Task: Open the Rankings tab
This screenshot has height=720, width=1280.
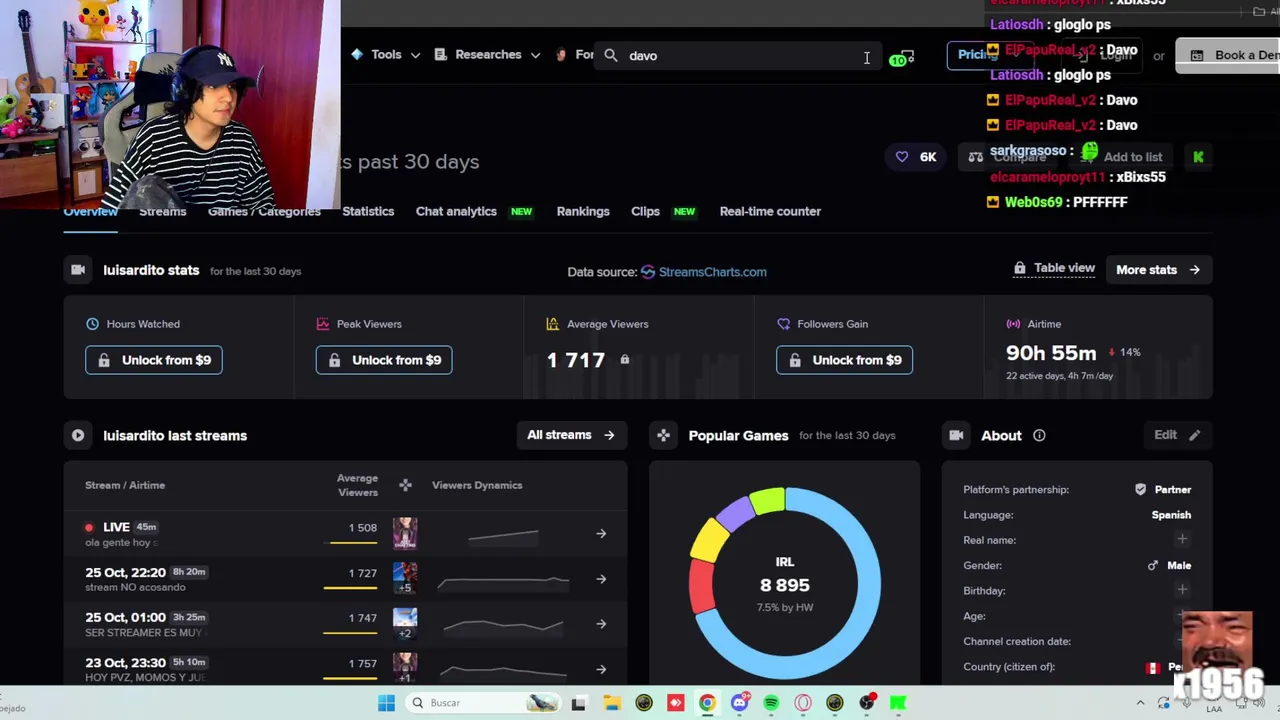Action: pyautogui.click(x=583, y=211)
